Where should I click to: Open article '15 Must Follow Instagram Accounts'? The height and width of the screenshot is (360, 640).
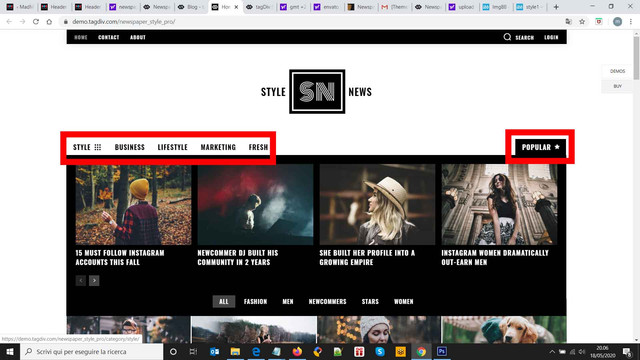pos(120,258)
